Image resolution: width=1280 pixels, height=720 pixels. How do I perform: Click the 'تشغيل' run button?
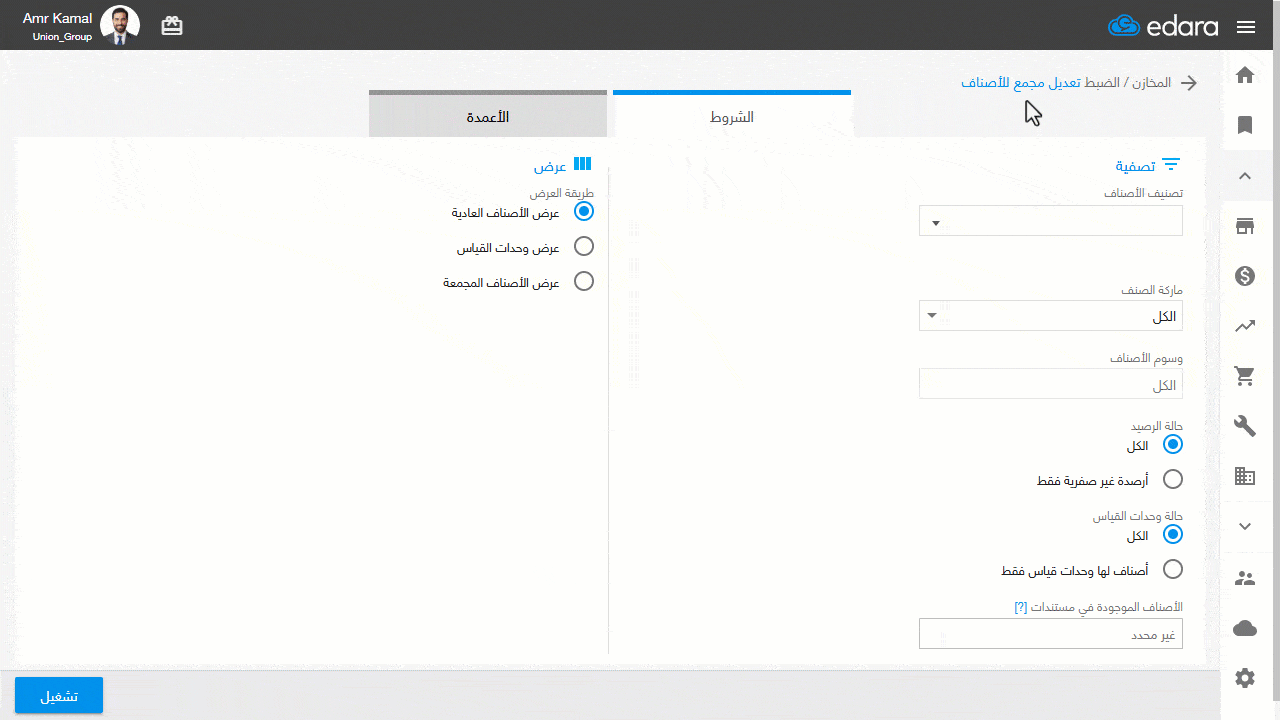[59, 696]
